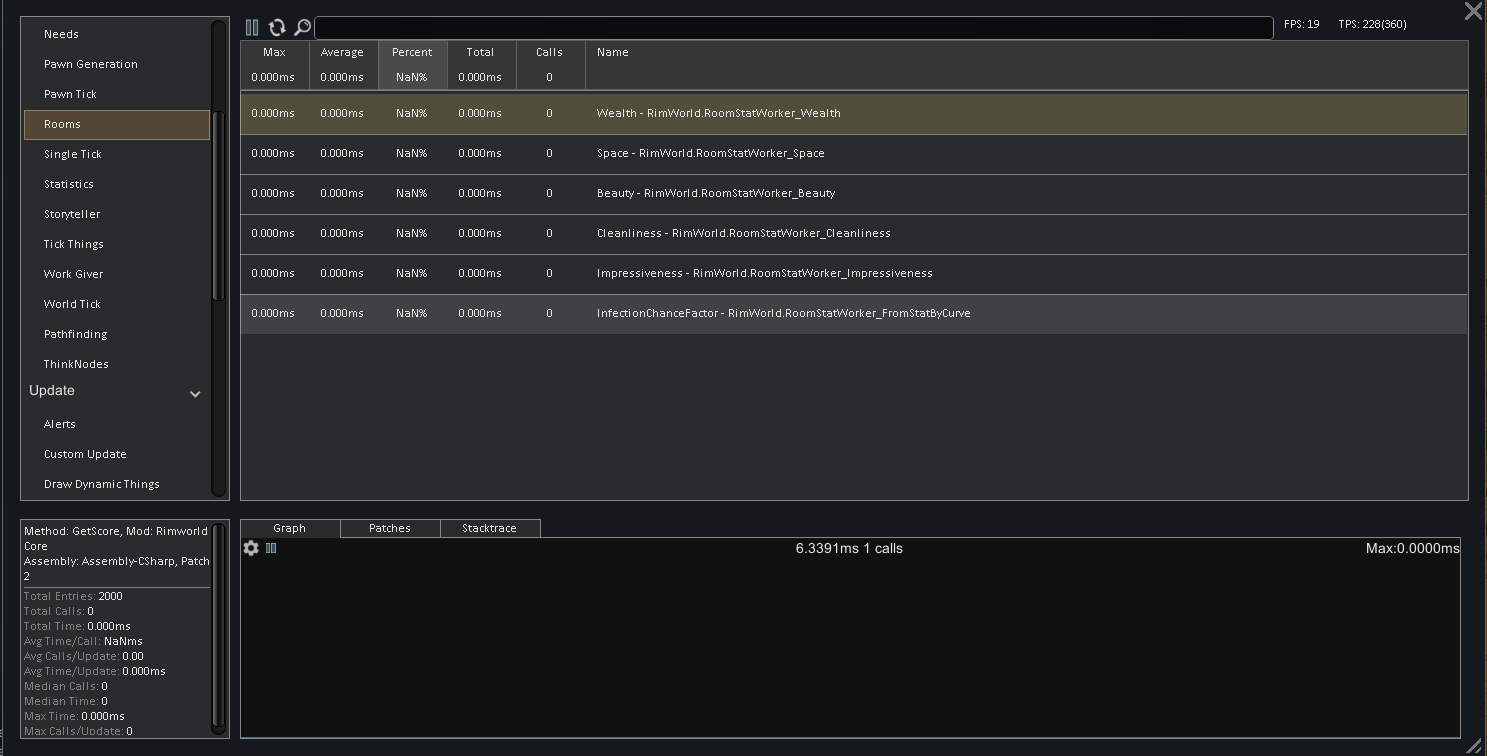Image resolution: width=1487 pixels, height=756 pixels.
Task: Sort by the Max column header
Action: point(274,65)
